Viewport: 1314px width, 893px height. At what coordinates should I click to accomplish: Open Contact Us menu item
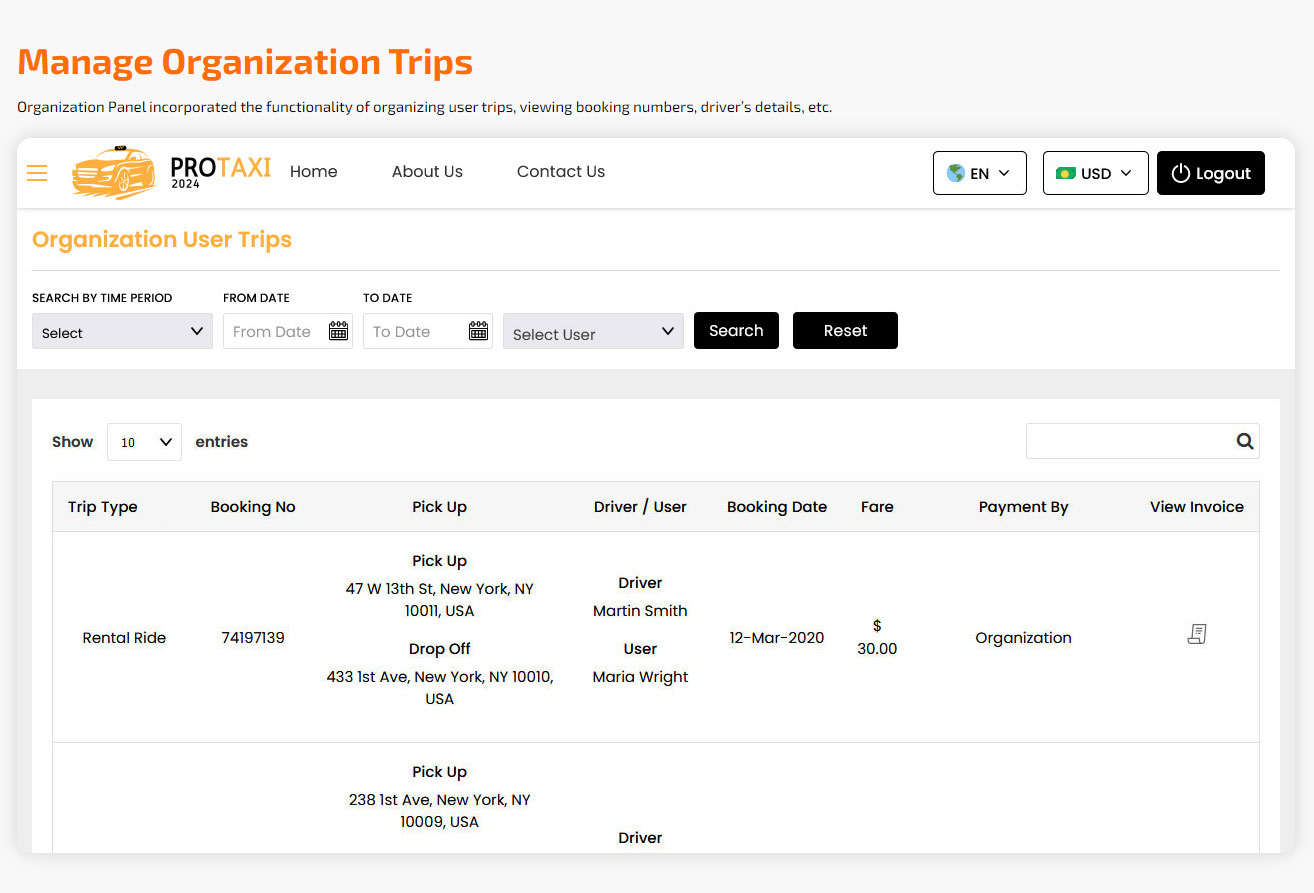point(561,172)
